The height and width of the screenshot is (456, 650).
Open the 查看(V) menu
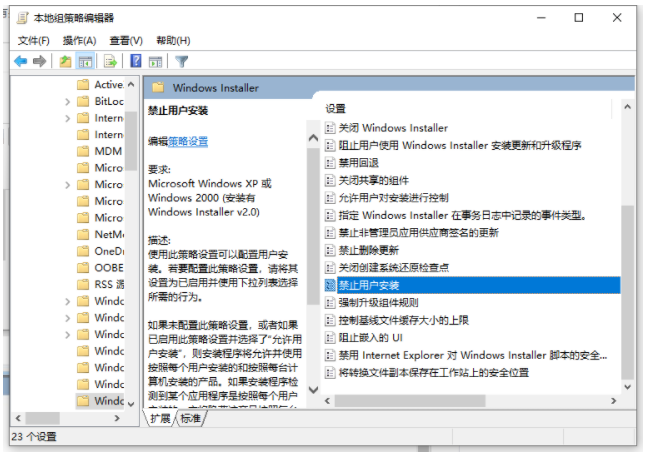126,40
